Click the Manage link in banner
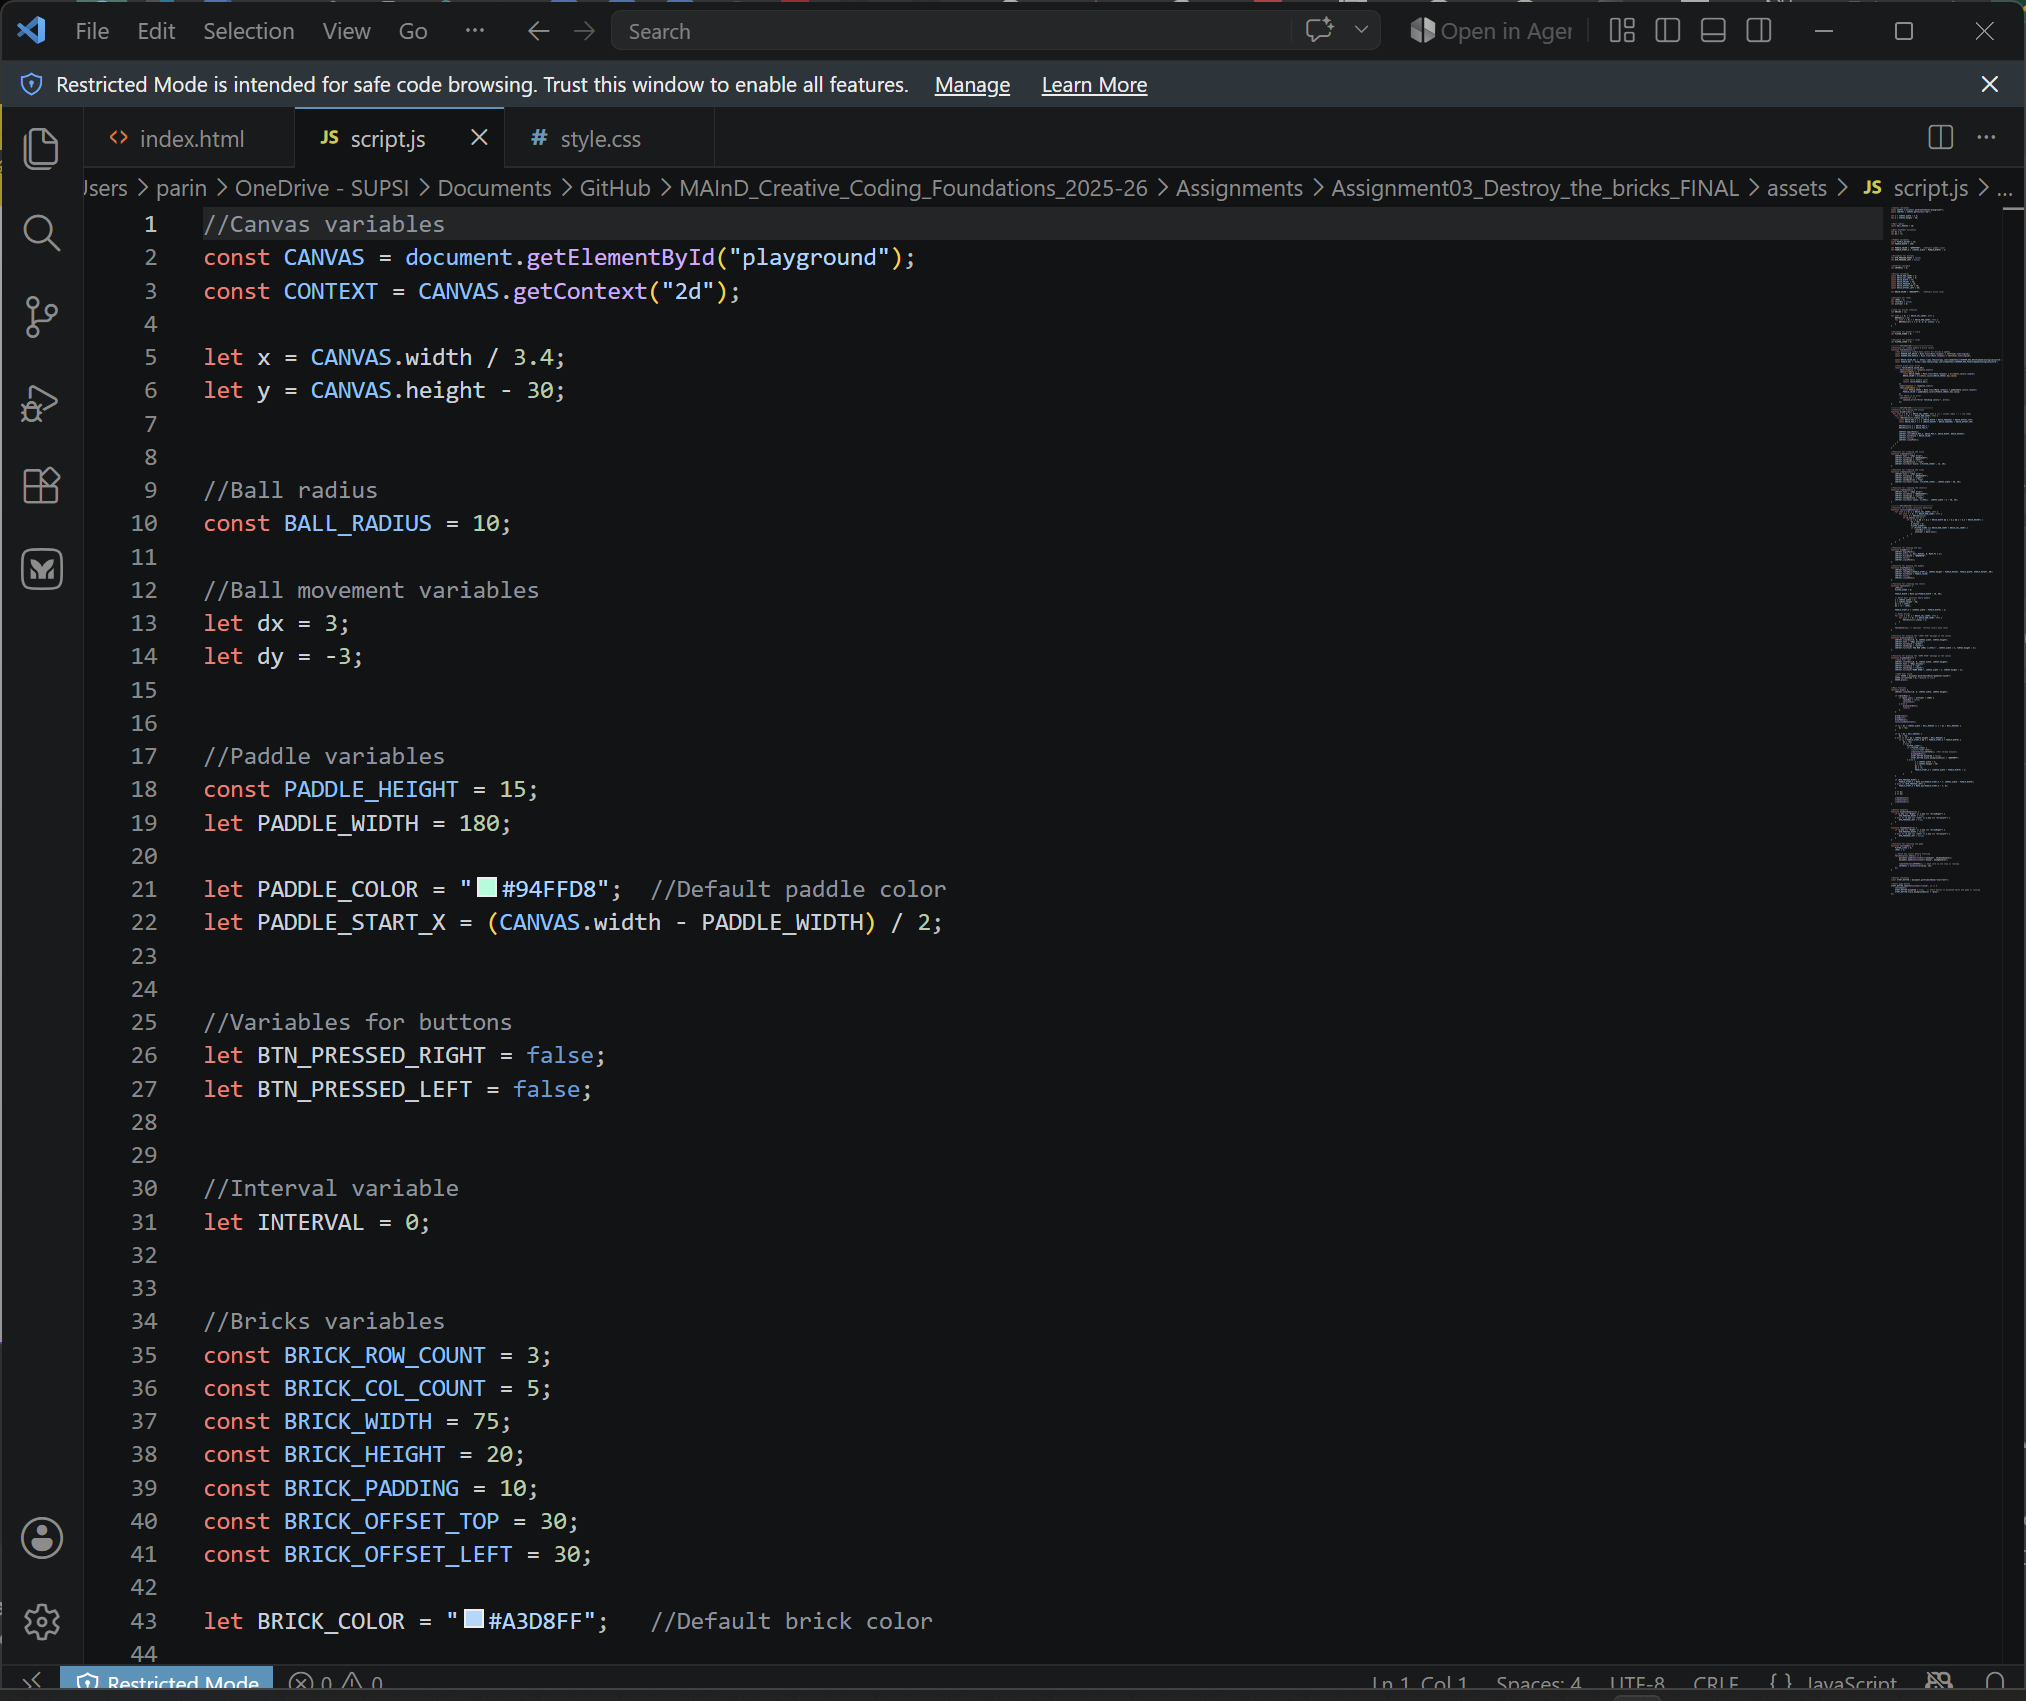Image resolution: width=2026 pixels, height=1701 pixels. tap(972, 85)
